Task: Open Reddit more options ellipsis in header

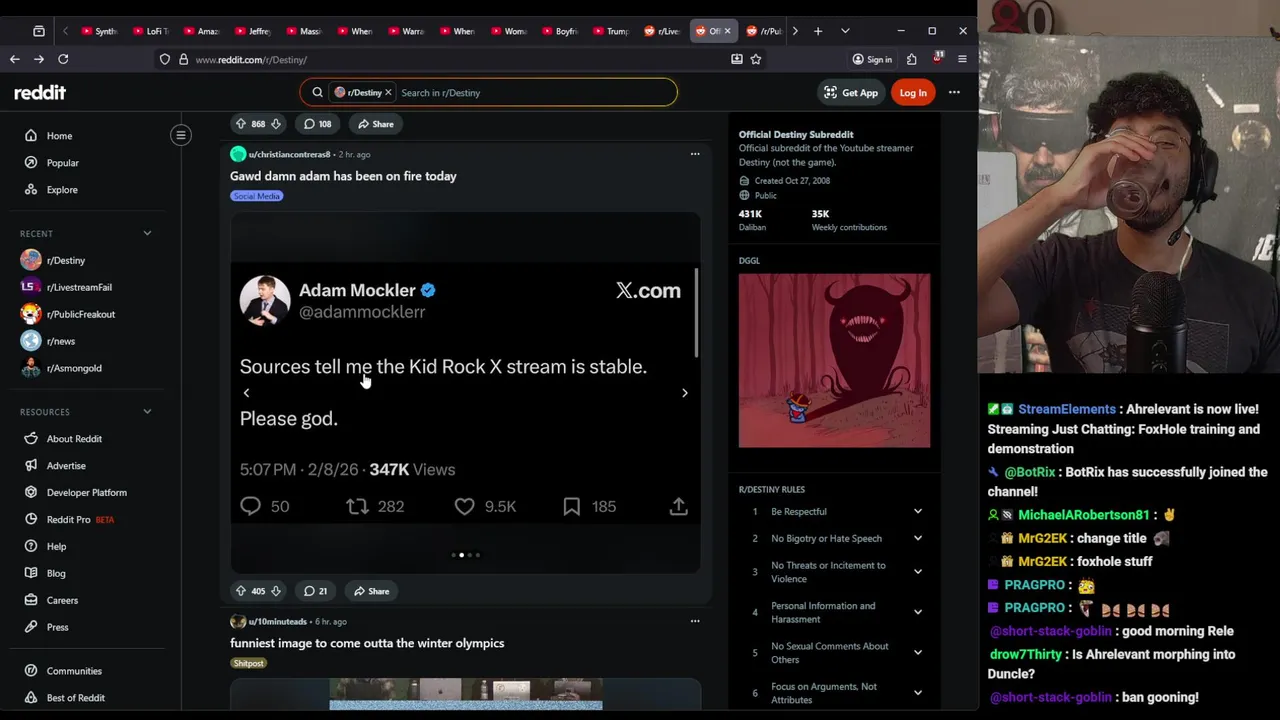Action: [x=954, y=92]
